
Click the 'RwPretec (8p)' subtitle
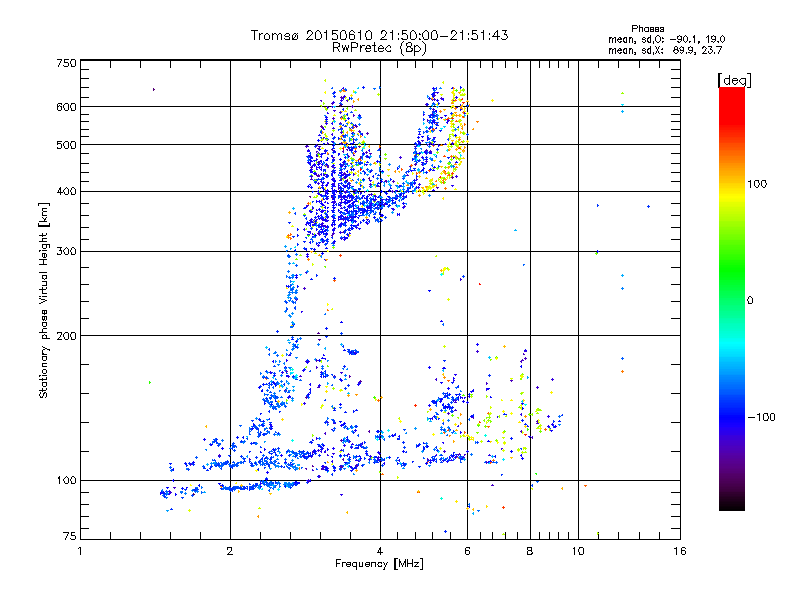(x=379, y=48)
